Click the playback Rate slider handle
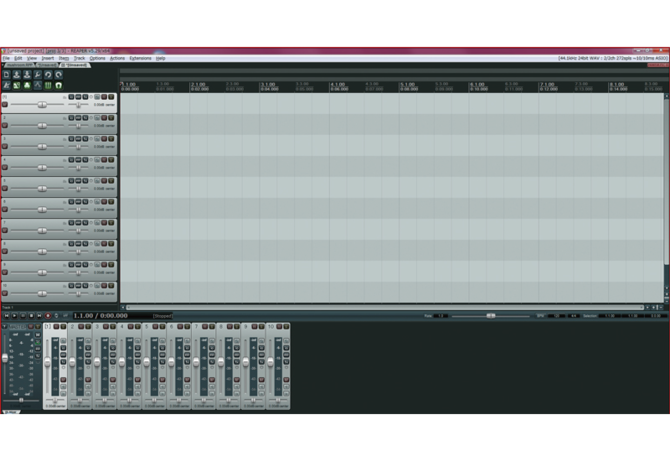This screenshot has width=670, height=461. [490, 316]
